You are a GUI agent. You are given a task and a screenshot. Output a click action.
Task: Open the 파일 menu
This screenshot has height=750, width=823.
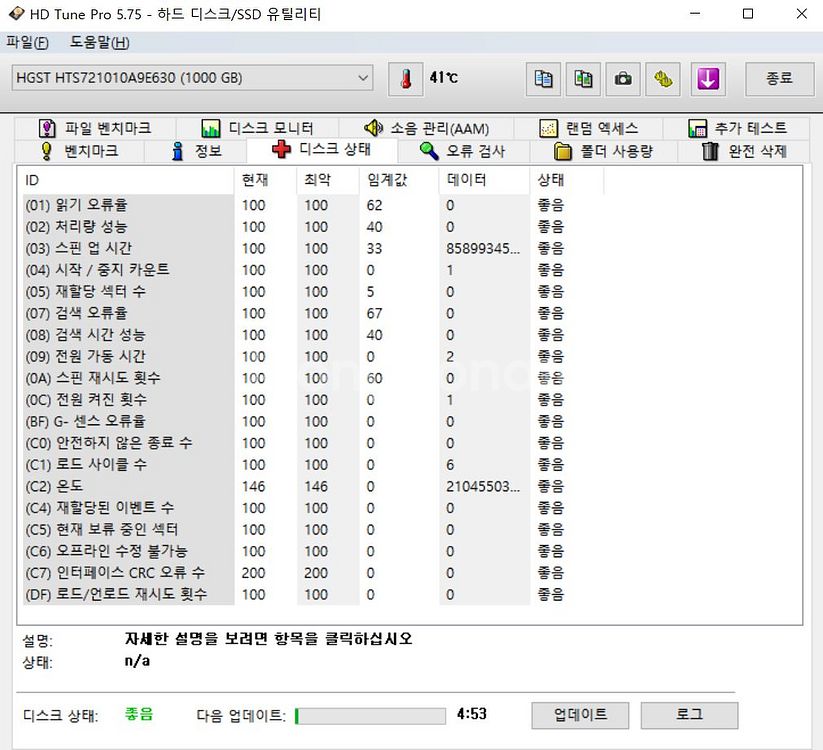pyautogui.click(x=27, y=42)
